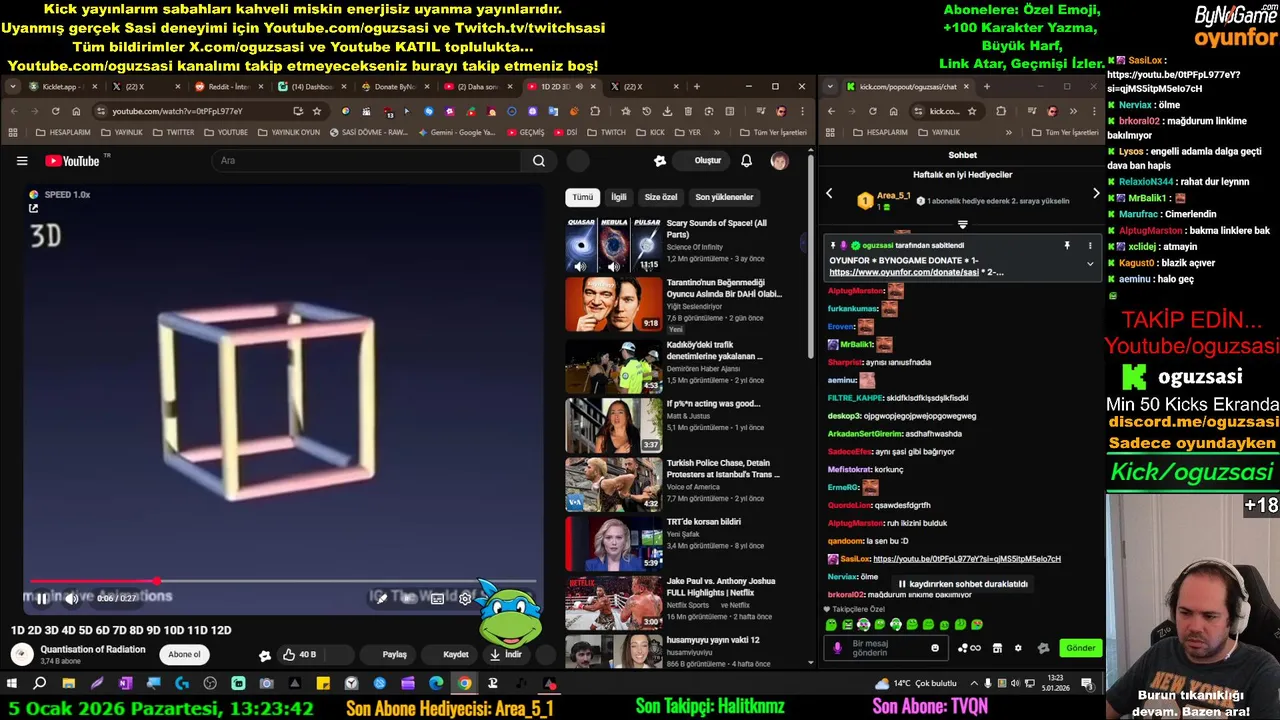The width and height of the screenshot is (1280, 720).
Task: Open the emoji picker in Kick chat
Action: tap(935, 648)
